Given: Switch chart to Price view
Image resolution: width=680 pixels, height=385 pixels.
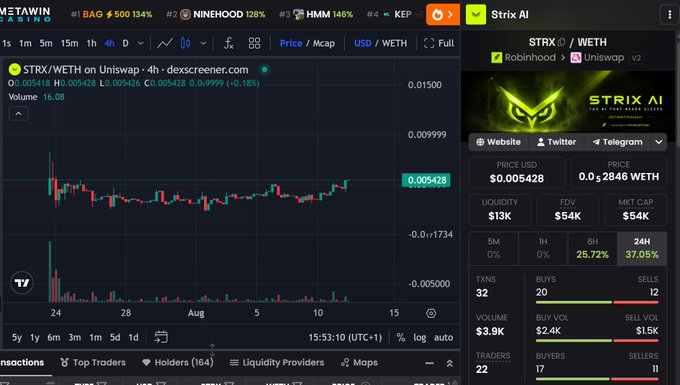Looking at the screenshot, I should point(291,43).
